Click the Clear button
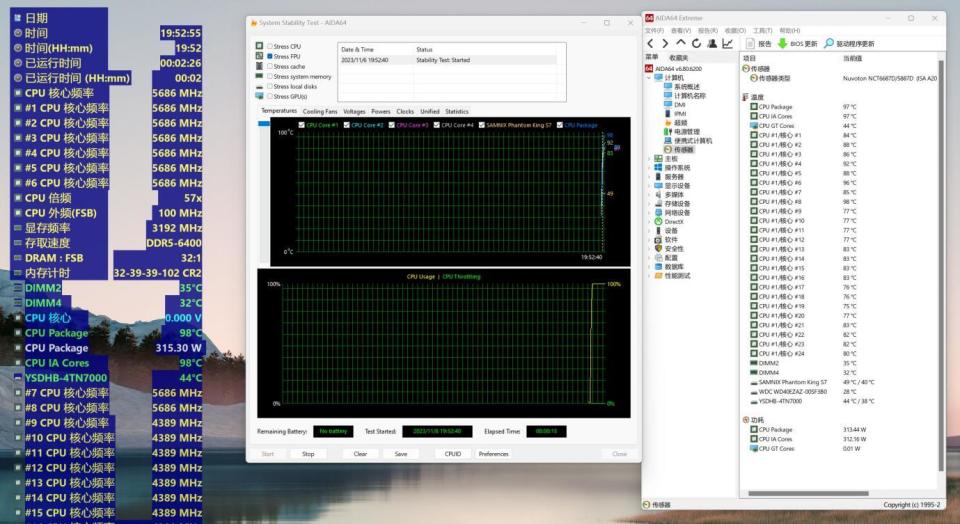The image size is (960, 524). click(360, 454)
